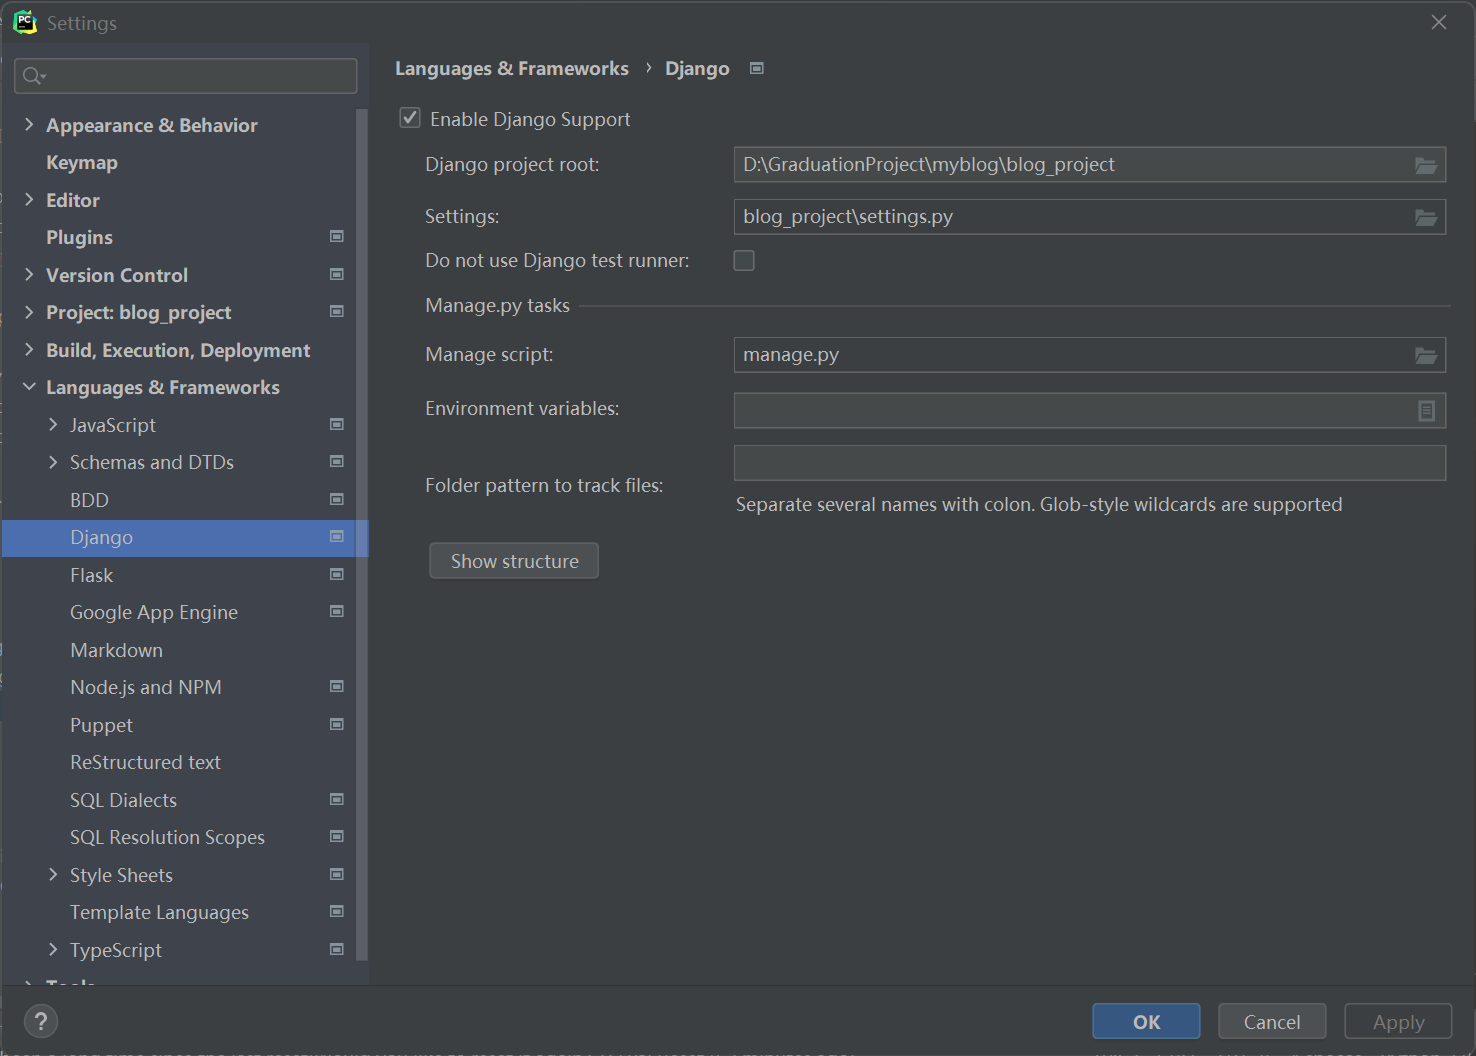Click the folder browse icon for Settings field
Viewport: 1476px width, 1056px height.
(x=1426, y=217)
